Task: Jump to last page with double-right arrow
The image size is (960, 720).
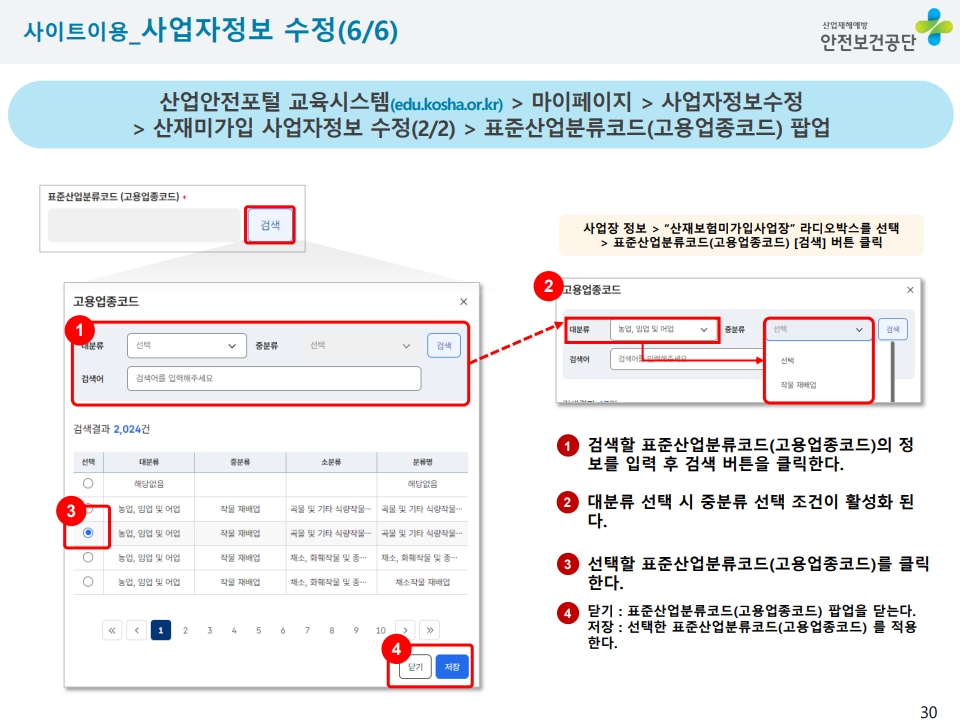Action: 430,630
